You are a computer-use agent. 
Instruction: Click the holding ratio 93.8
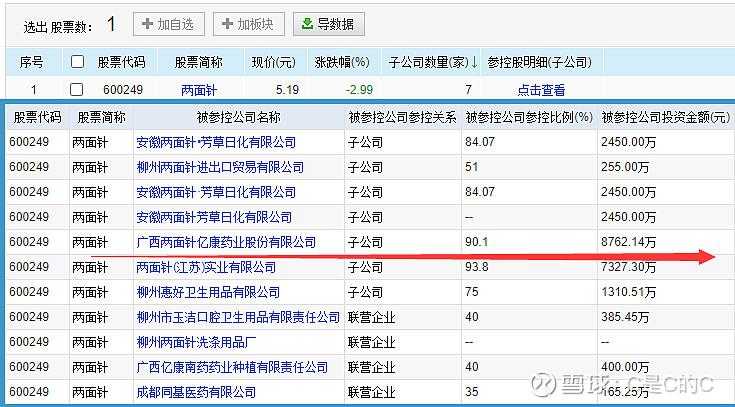tap(477, 267)
